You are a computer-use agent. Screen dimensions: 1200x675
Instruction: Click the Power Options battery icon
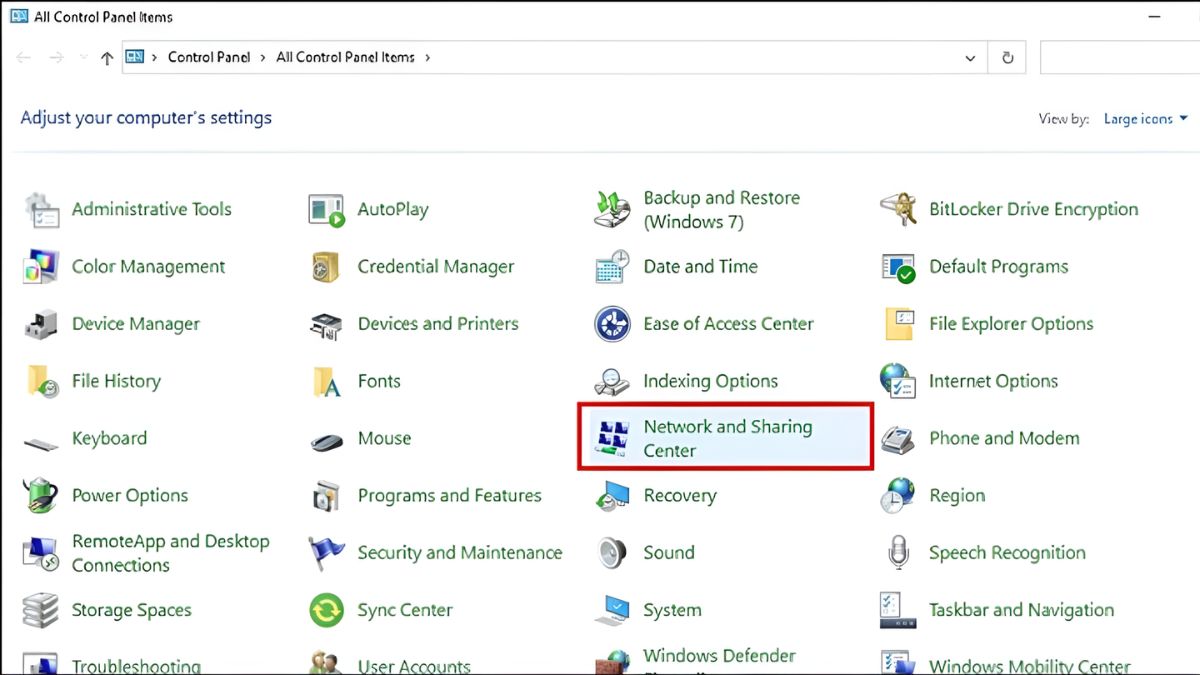point(41,495)
